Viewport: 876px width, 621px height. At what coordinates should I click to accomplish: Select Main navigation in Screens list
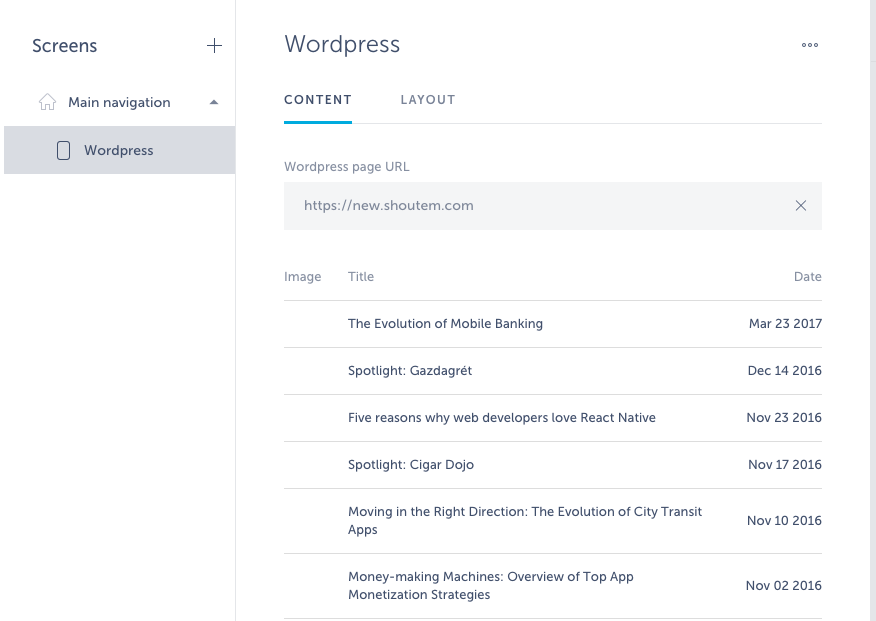[x=120, y=102]
